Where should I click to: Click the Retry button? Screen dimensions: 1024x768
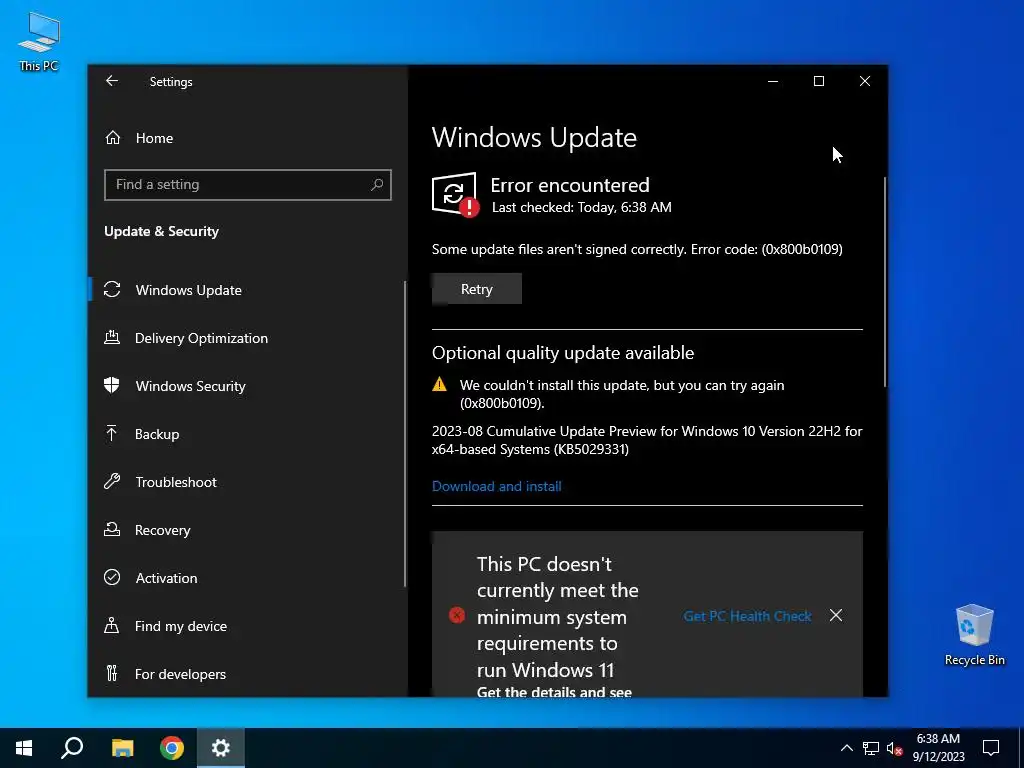click(477, 289)
